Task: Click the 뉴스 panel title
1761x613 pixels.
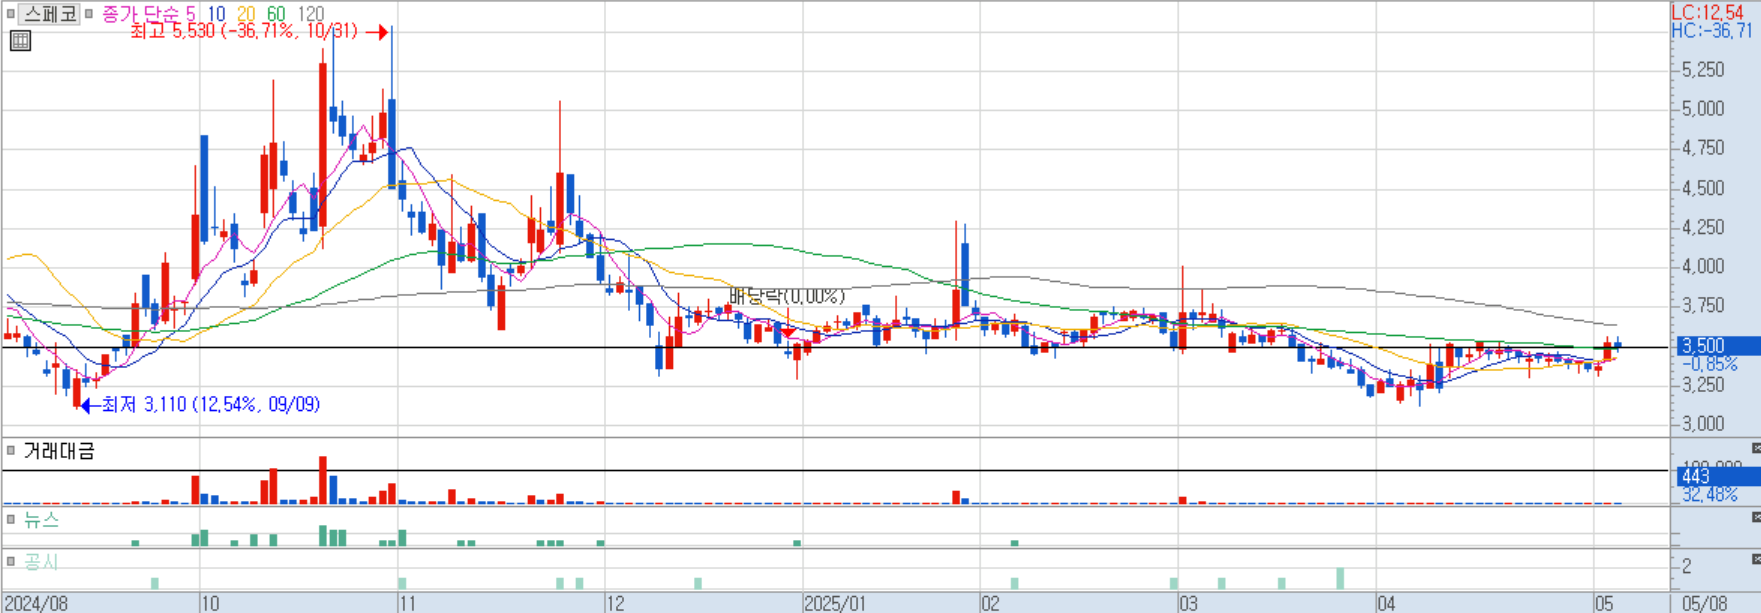Action: 41,519
